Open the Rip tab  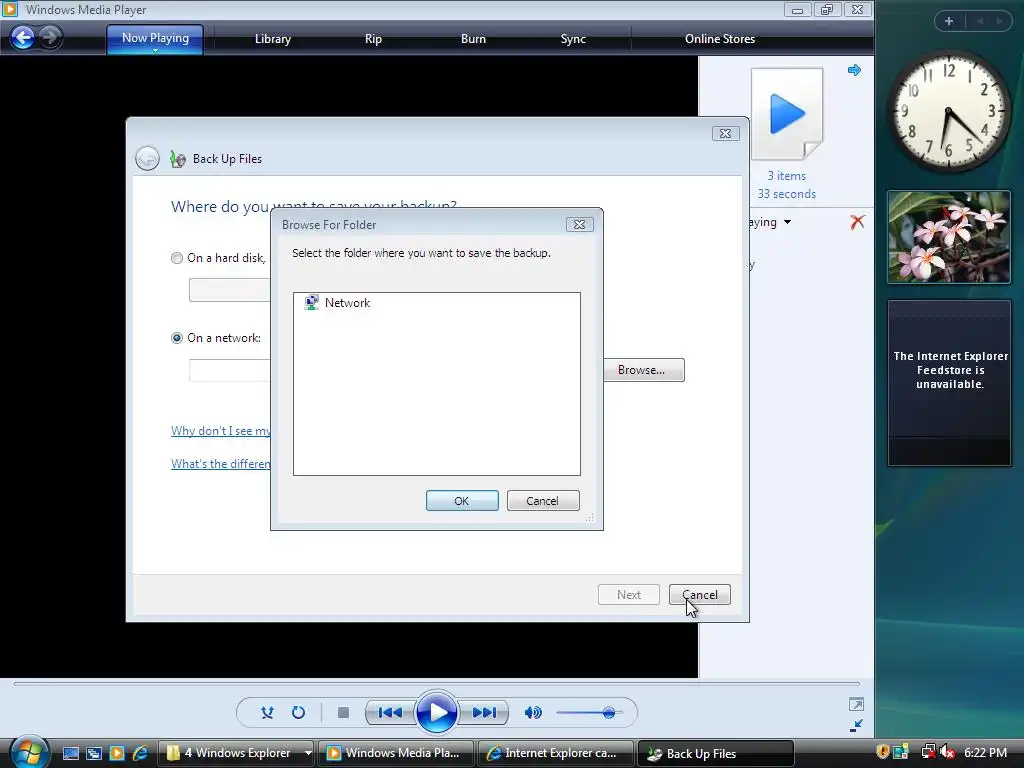[x=373, y=39]
